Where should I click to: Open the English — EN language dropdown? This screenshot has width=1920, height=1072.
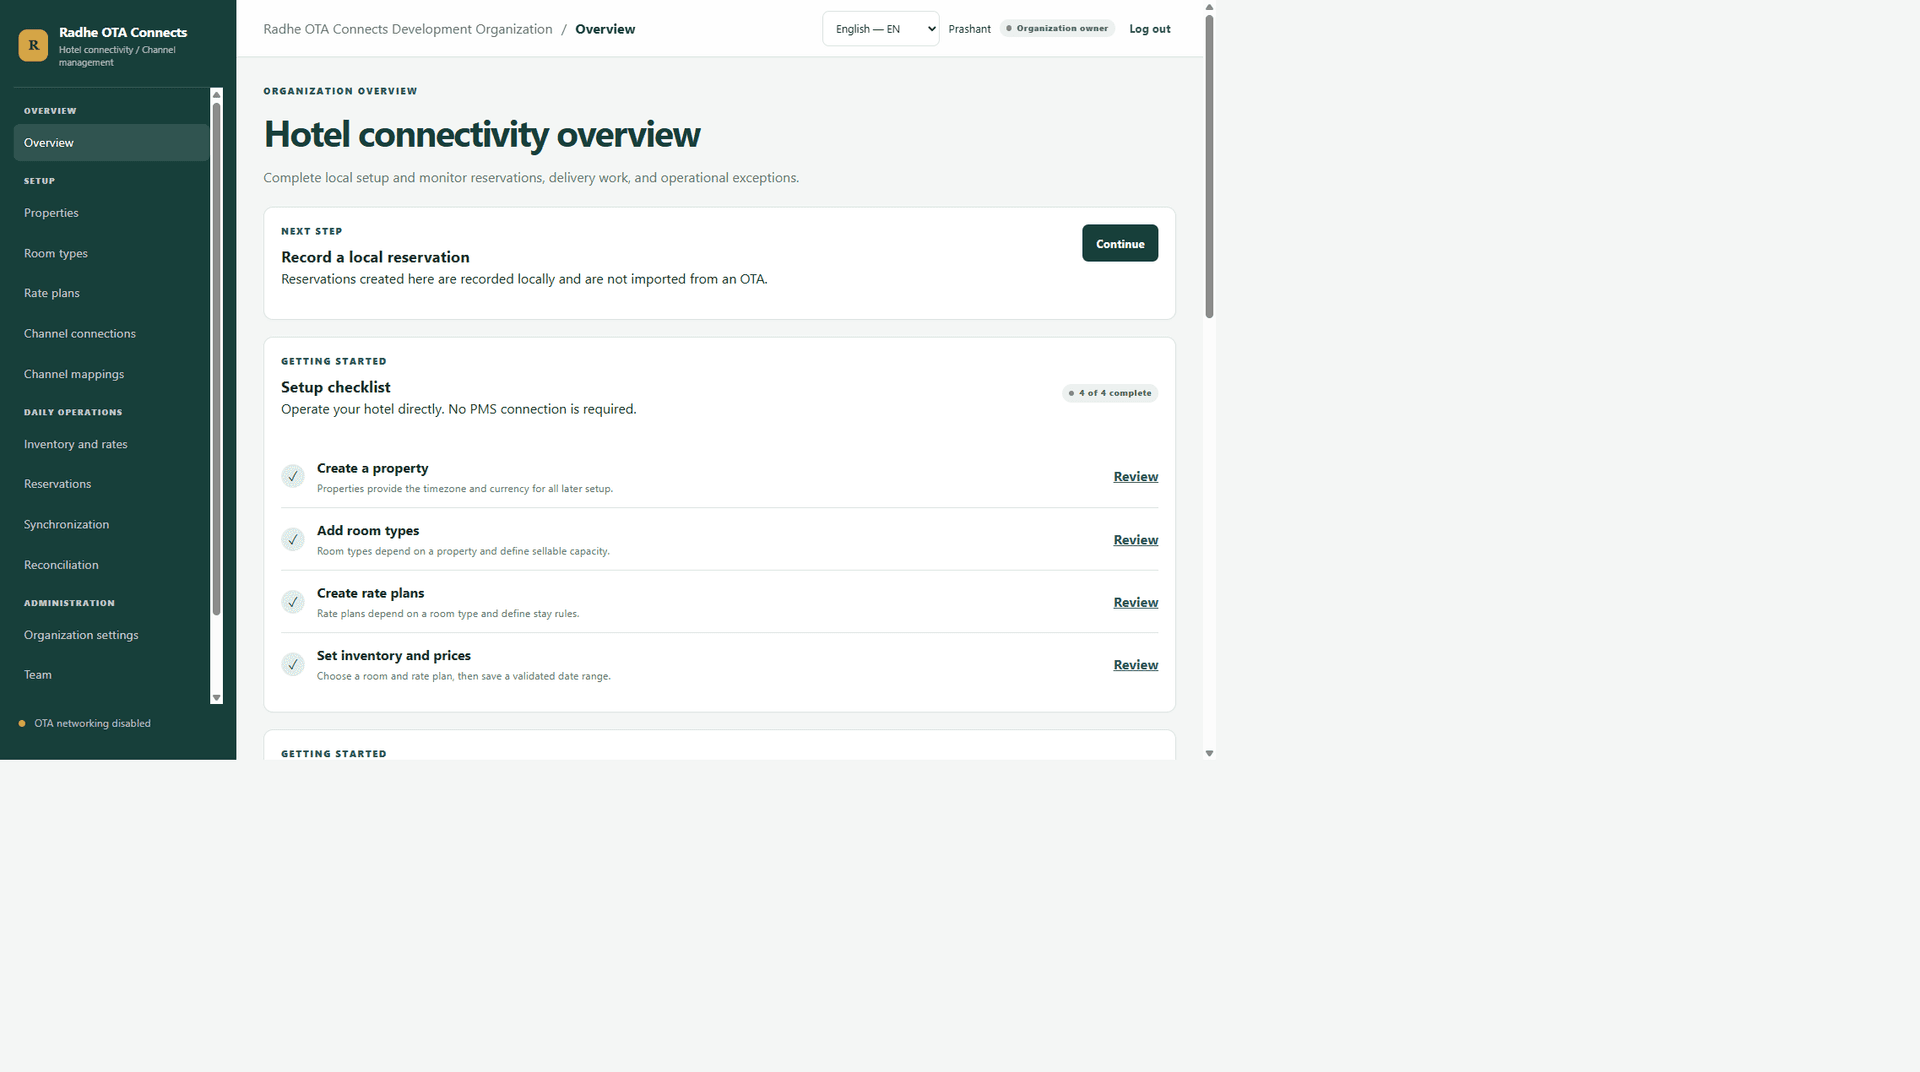pyautogui.click(x=881, y=29)
